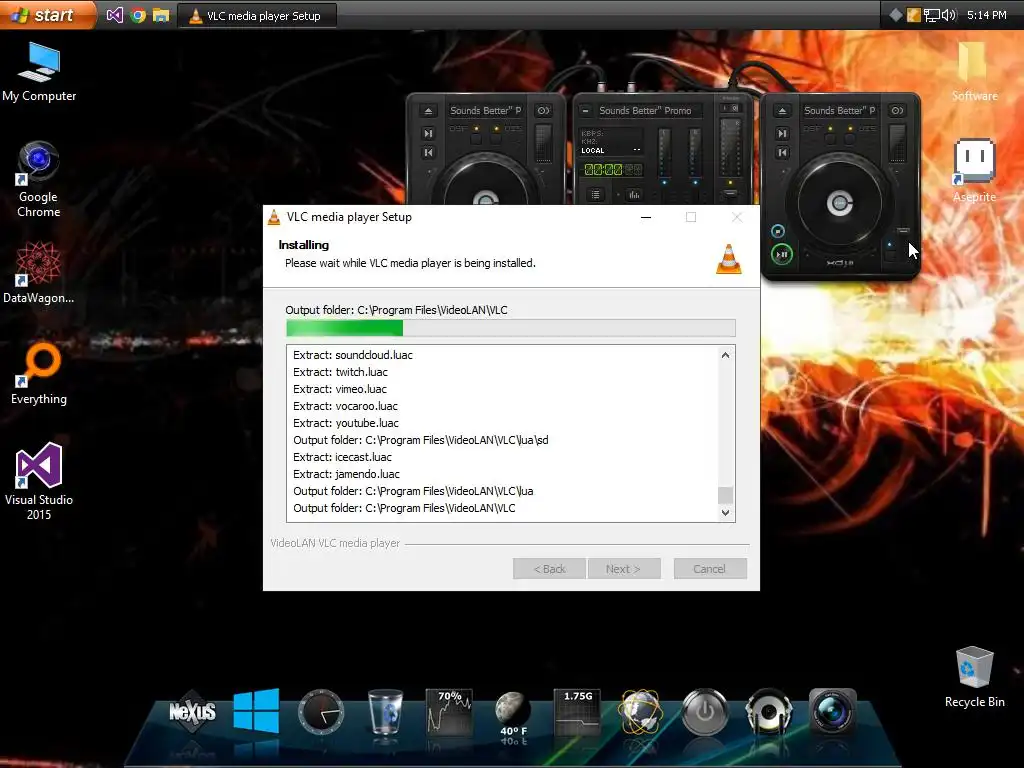
Task: Click eject on the right deck of DJ widget
Action: (782, 111)
